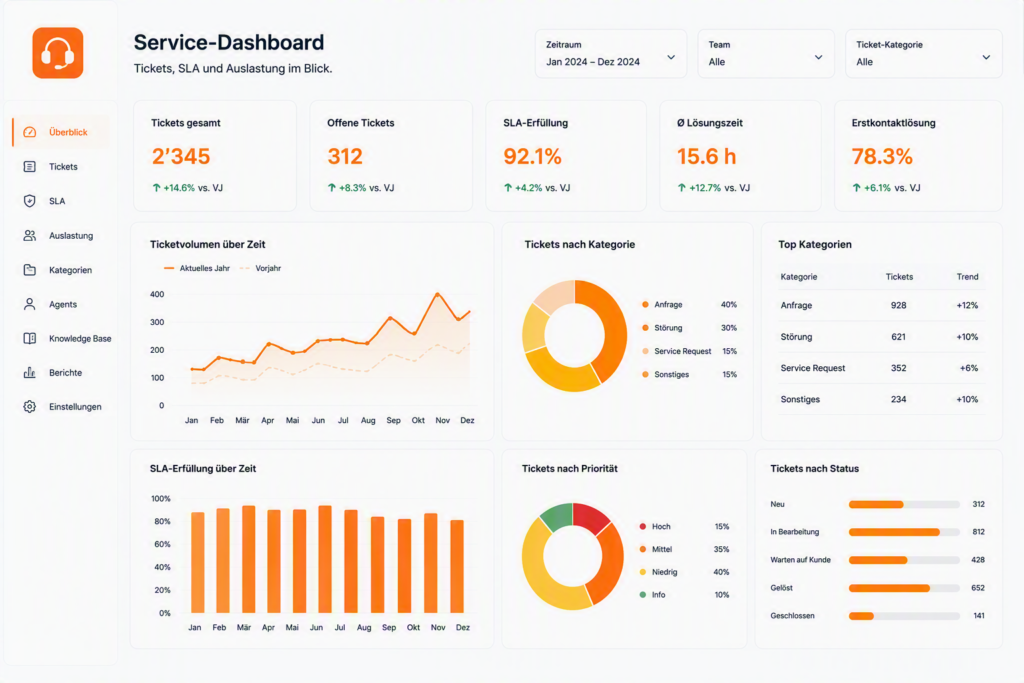1024x683 pixels.
Task: Toggle Mittel priority legend entry
Action: click(684, 549)
